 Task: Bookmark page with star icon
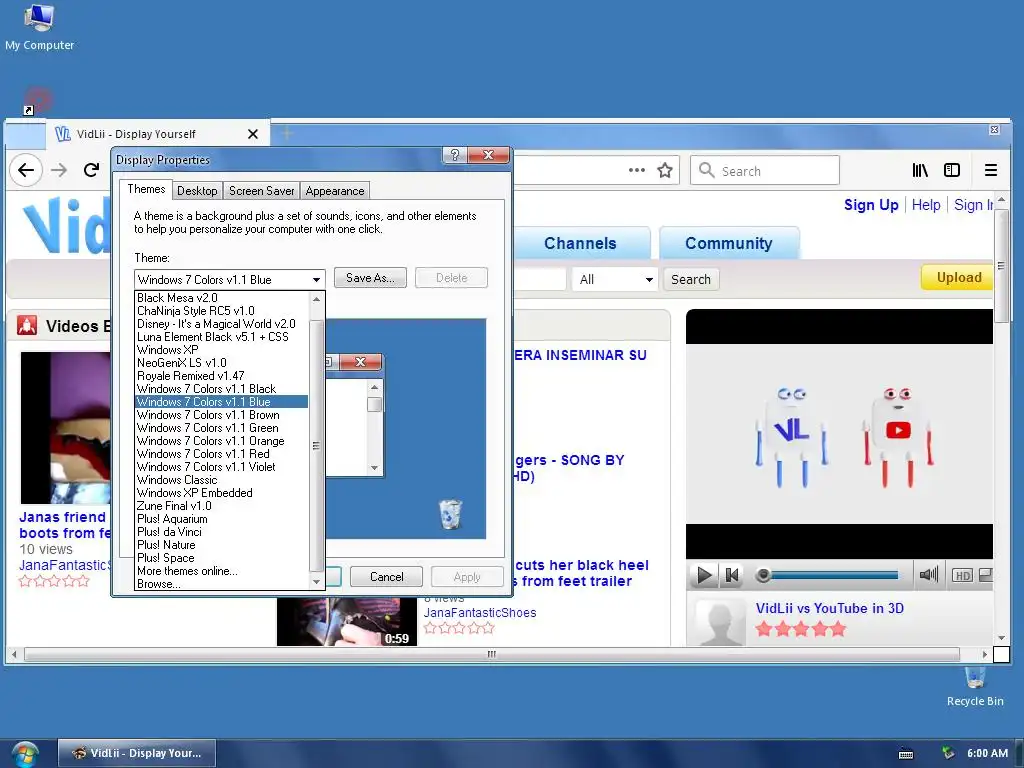pyautogui.click(x=665, y=170)
